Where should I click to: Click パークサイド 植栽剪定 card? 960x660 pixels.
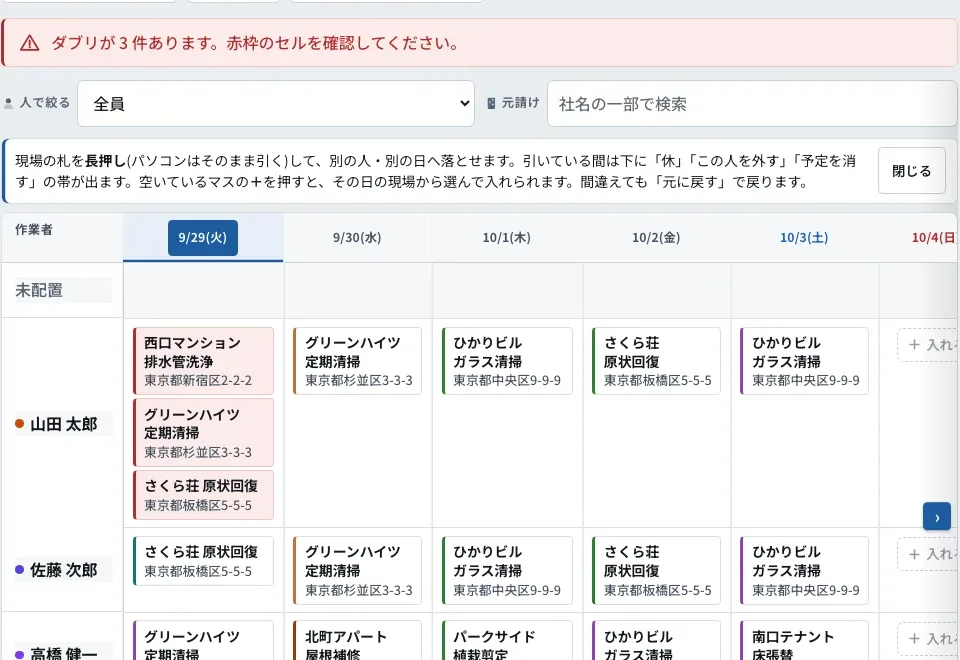[507, 640]
